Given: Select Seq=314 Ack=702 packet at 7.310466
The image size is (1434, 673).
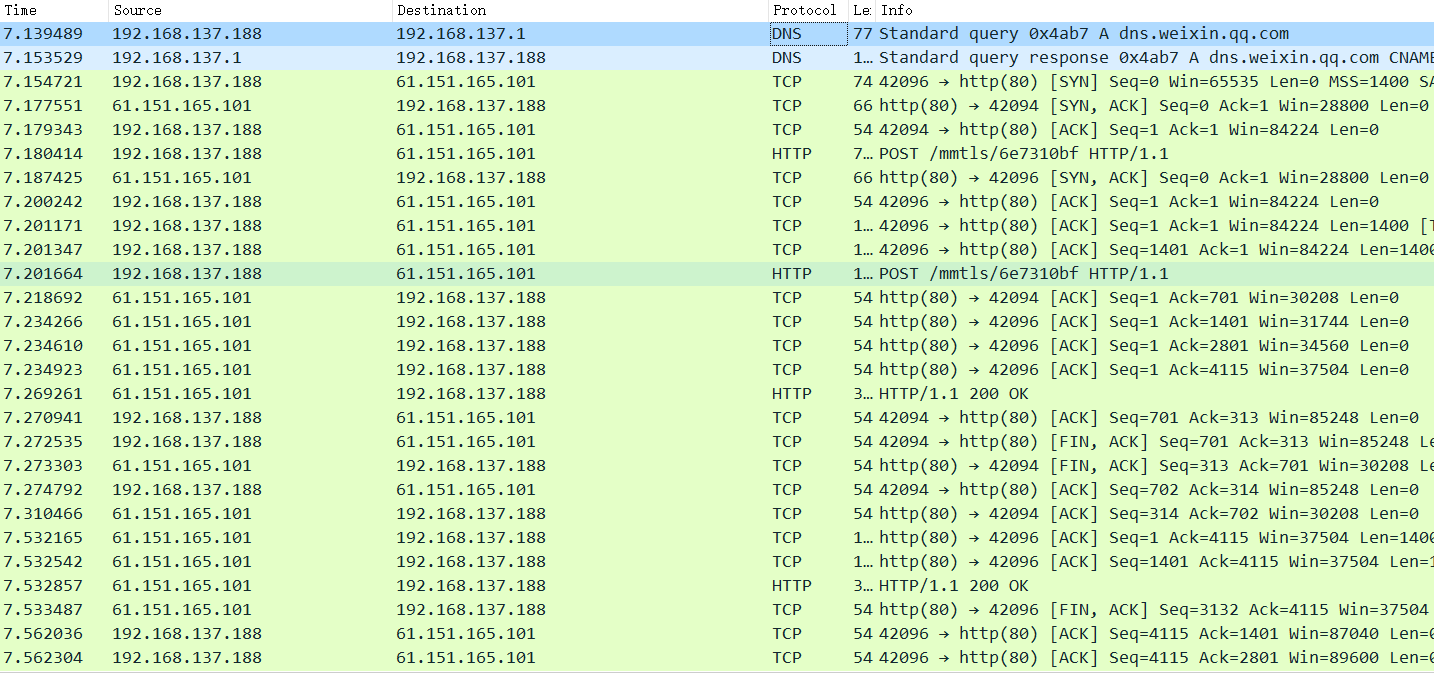Looking at the screenshot, I should [717, 514].
